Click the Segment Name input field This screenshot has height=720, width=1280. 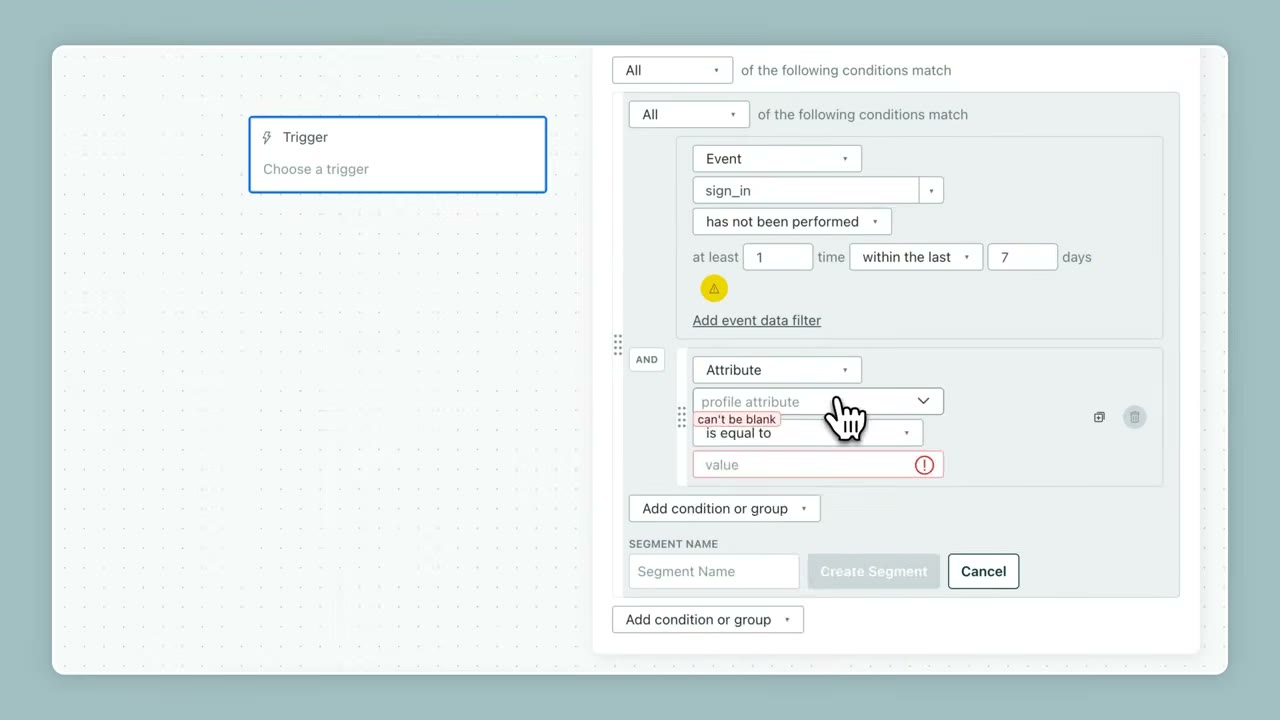[714, 571]
